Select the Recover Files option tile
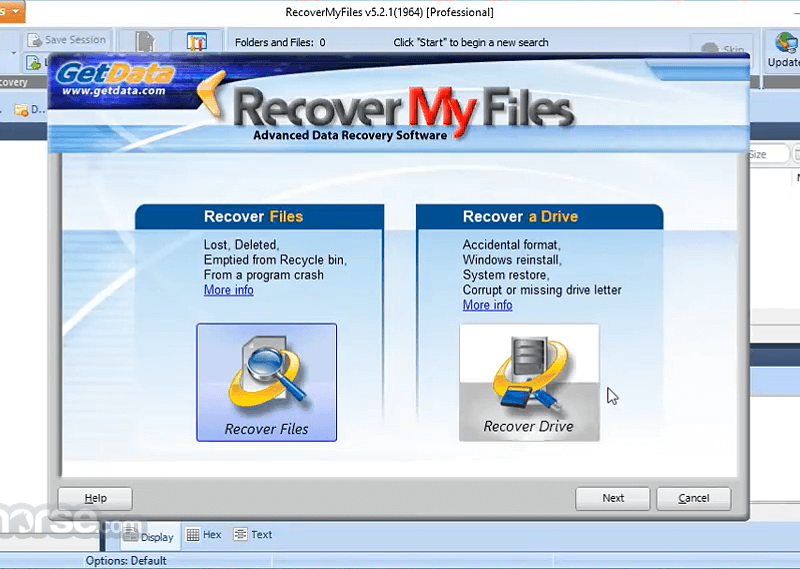Viewport: 800px width, 569px height. coord(266,382)
